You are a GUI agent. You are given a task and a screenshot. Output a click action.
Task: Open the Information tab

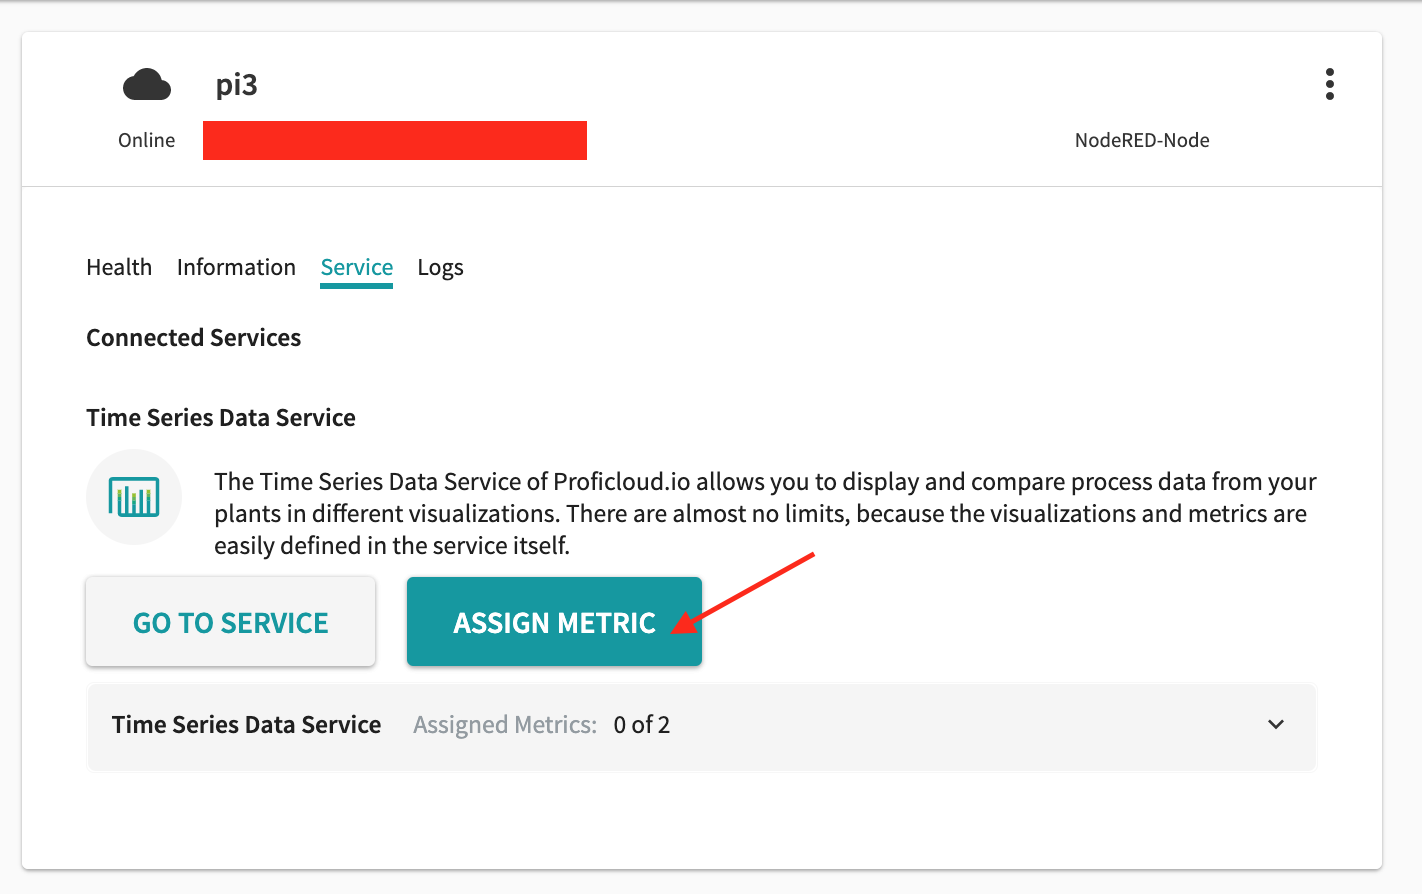(236, 267)
